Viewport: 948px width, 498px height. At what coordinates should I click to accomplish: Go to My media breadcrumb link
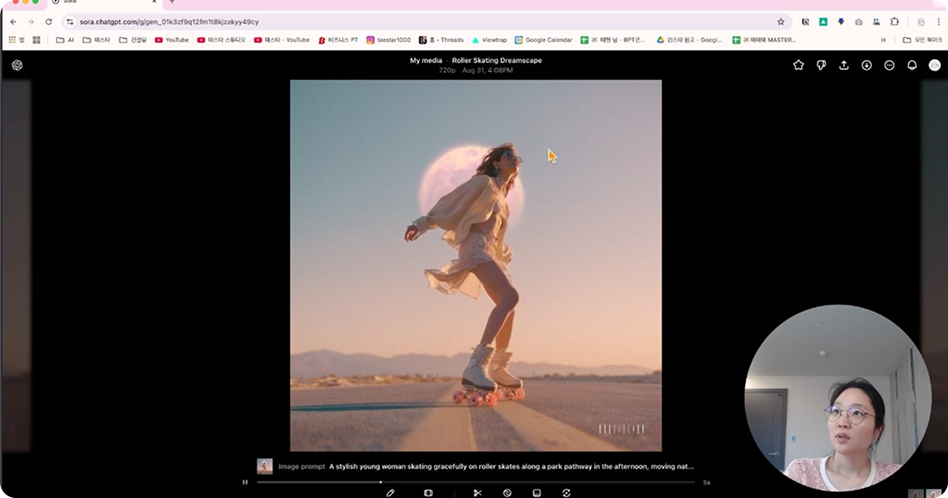coord(427,61)
